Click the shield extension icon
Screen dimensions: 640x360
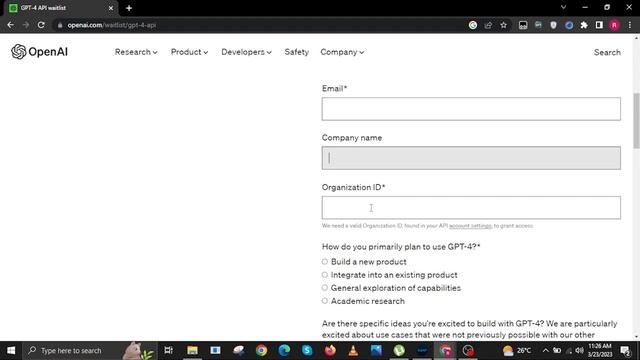[x=553, y=25]
